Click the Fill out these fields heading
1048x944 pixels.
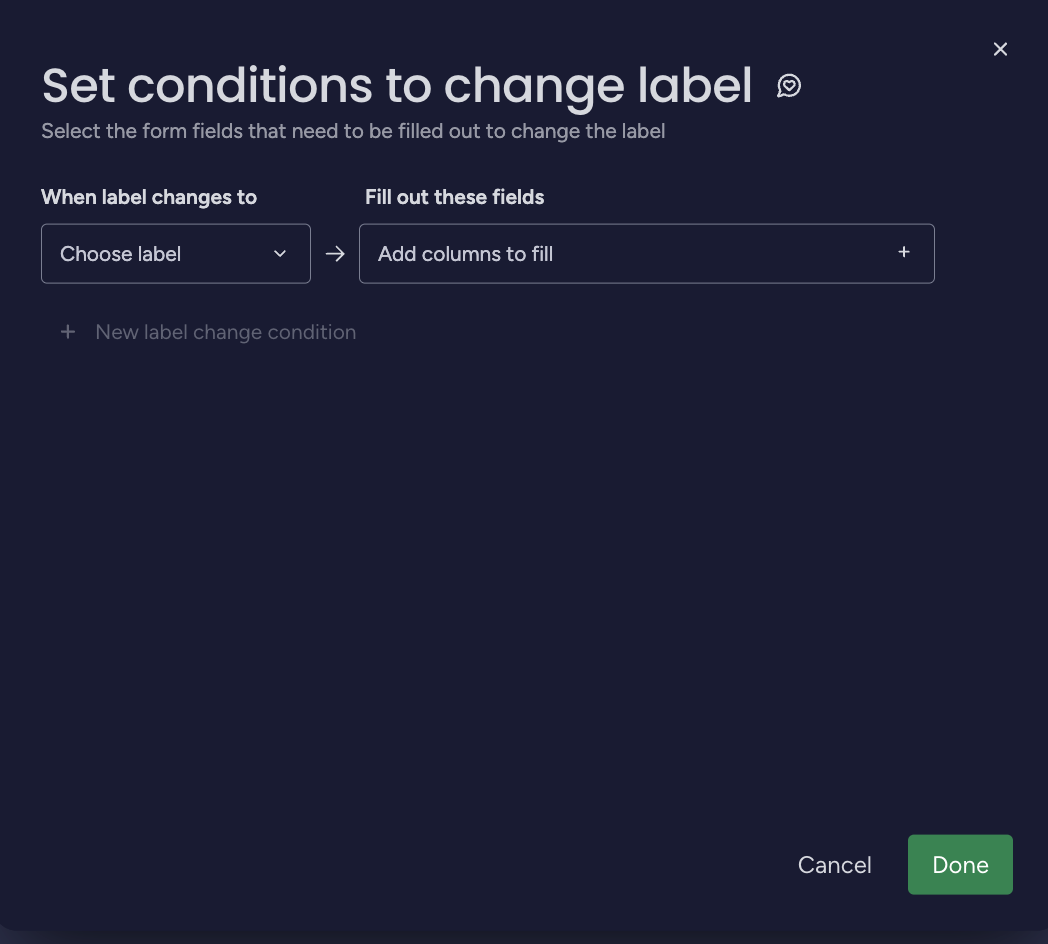(454, 197)
